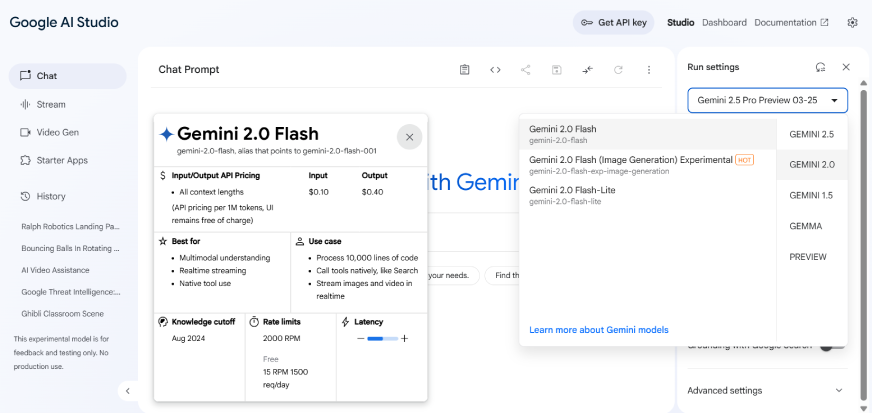
Task: Click the Chat Prompt title
Action: tap(189, 69)
